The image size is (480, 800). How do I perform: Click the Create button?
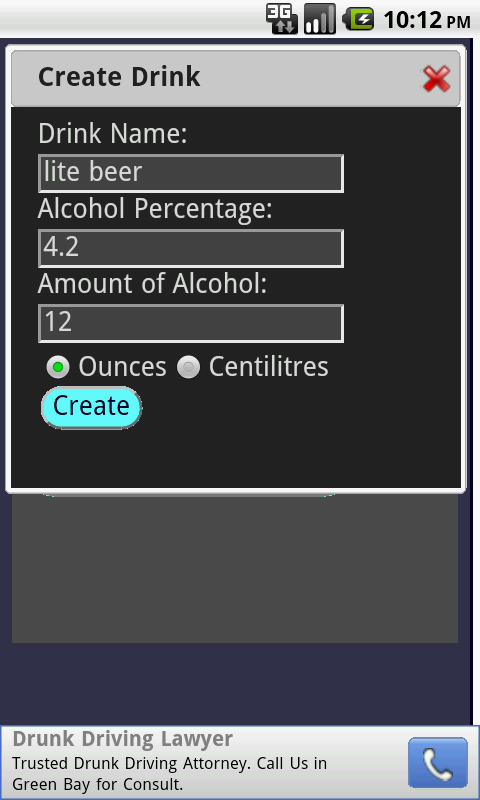click(91, 407)
